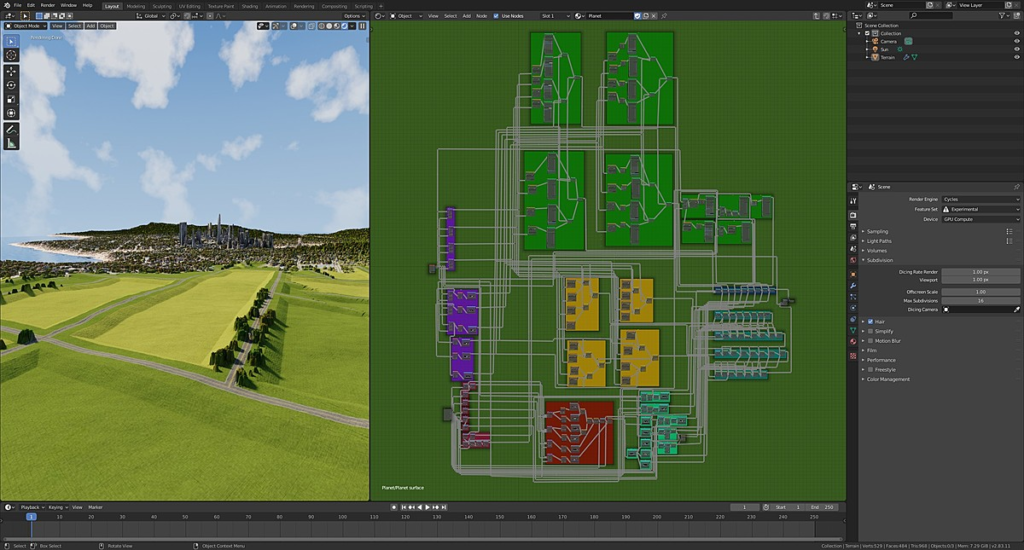
Task: Open the Output properties tab icon
Action: tap(853, 226)
